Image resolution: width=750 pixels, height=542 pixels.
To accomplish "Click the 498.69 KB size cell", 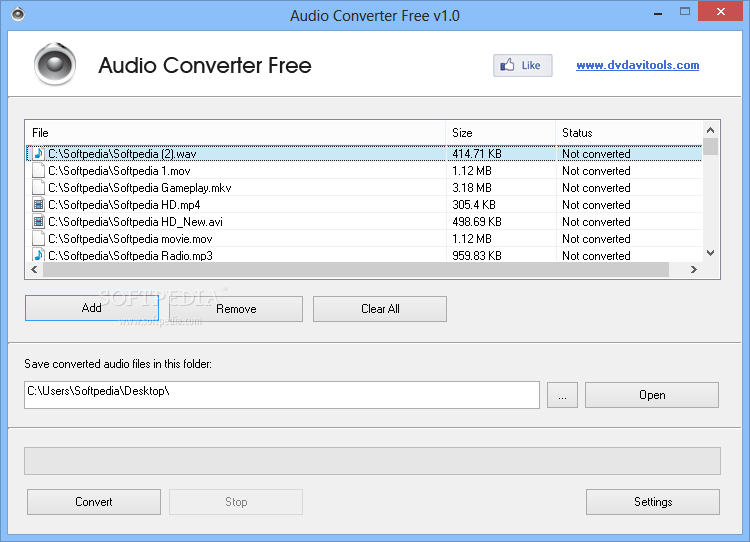I will [477, 221].
